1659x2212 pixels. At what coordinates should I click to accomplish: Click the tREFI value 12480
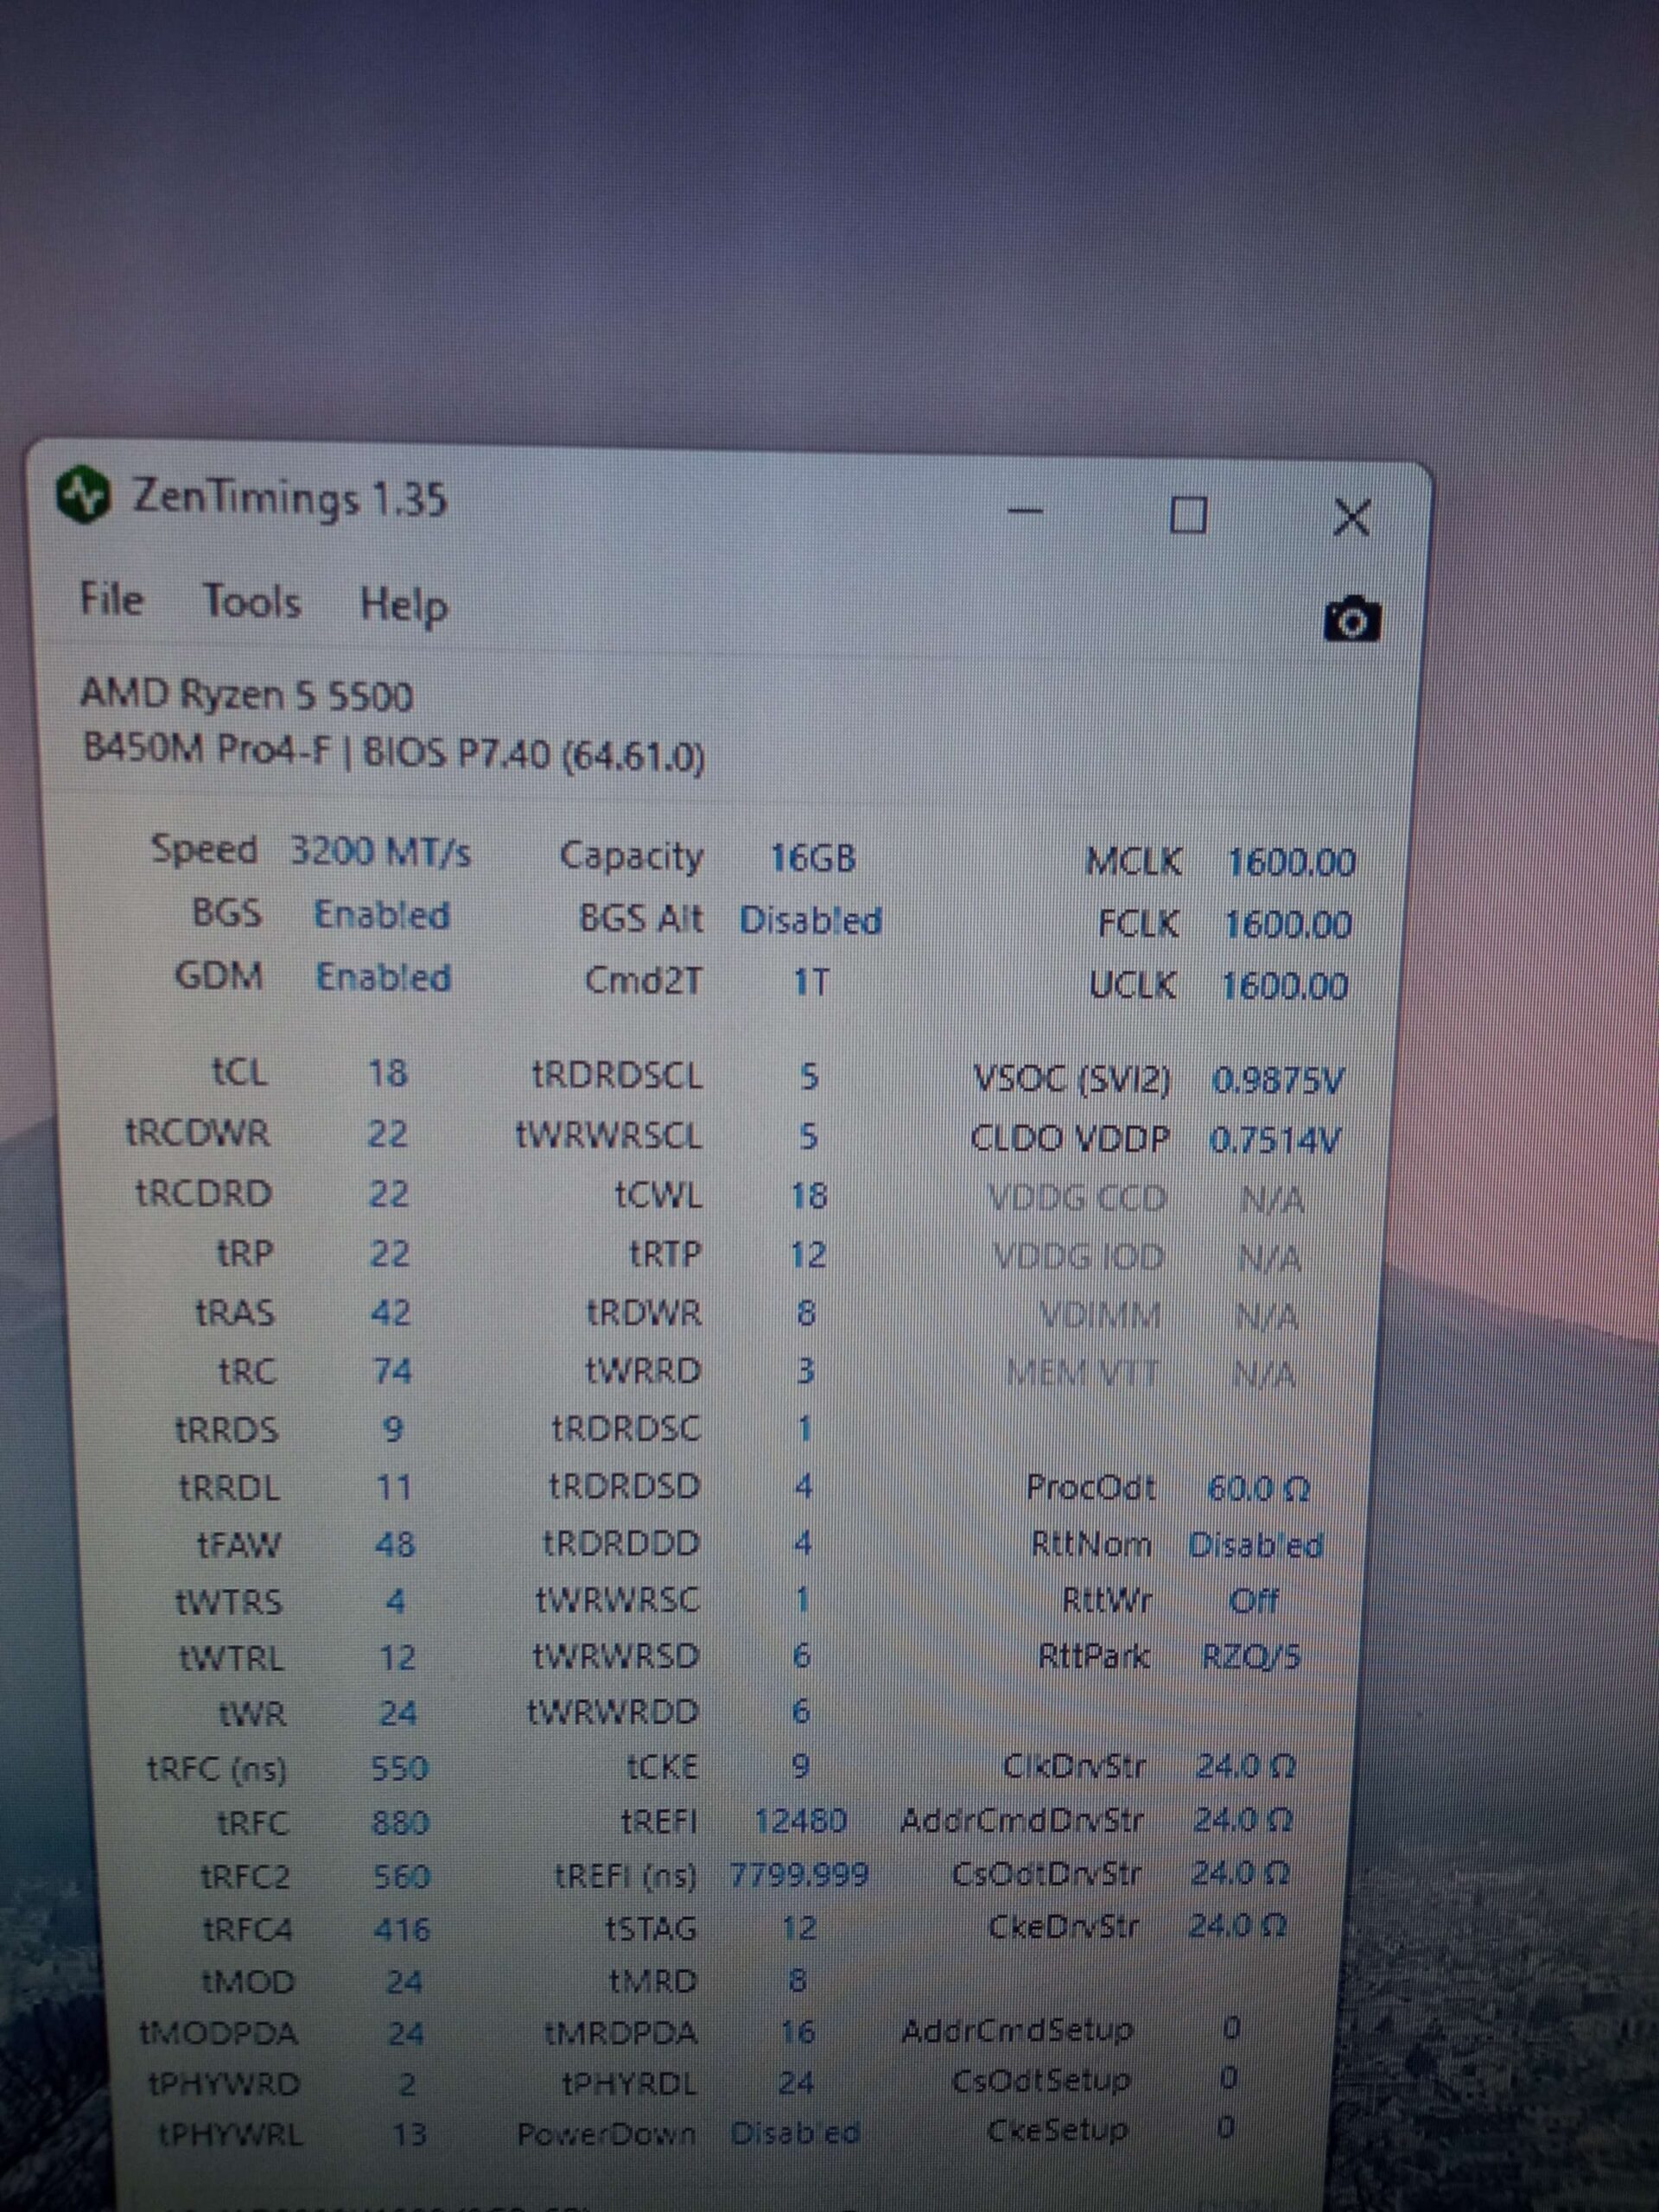[x=800, y=1820]
